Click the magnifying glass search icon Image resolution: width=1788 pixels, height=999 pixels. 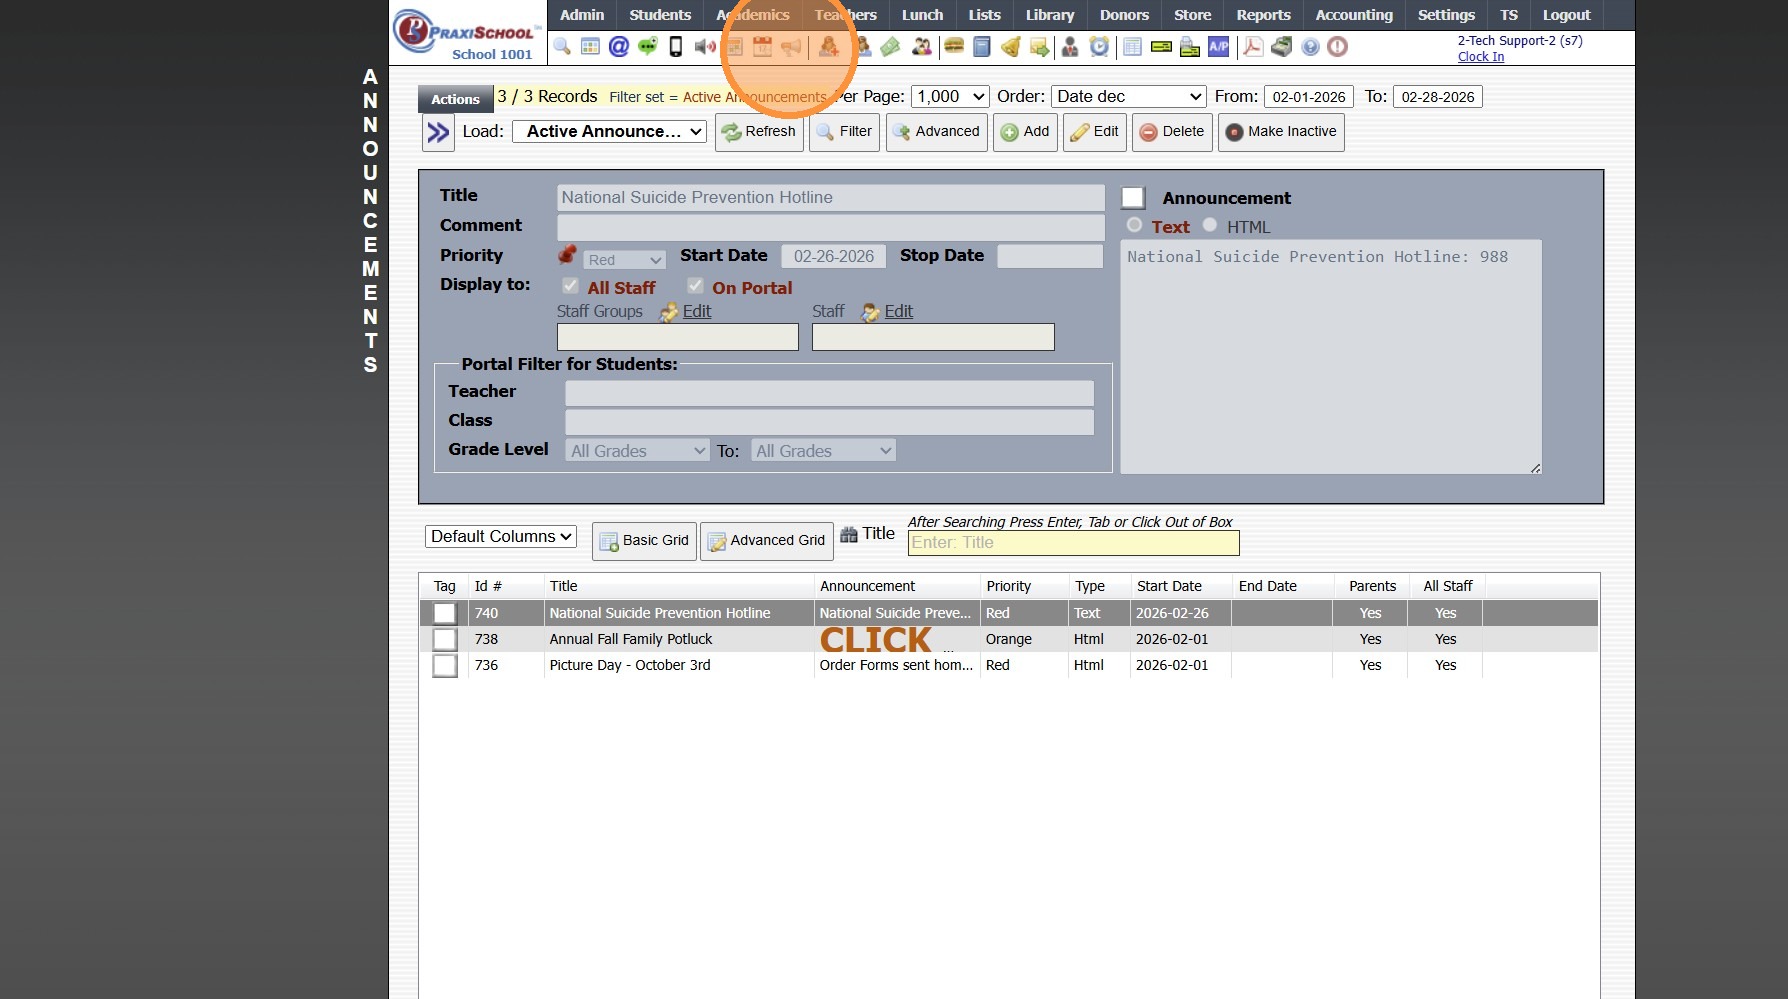point(562,47)
